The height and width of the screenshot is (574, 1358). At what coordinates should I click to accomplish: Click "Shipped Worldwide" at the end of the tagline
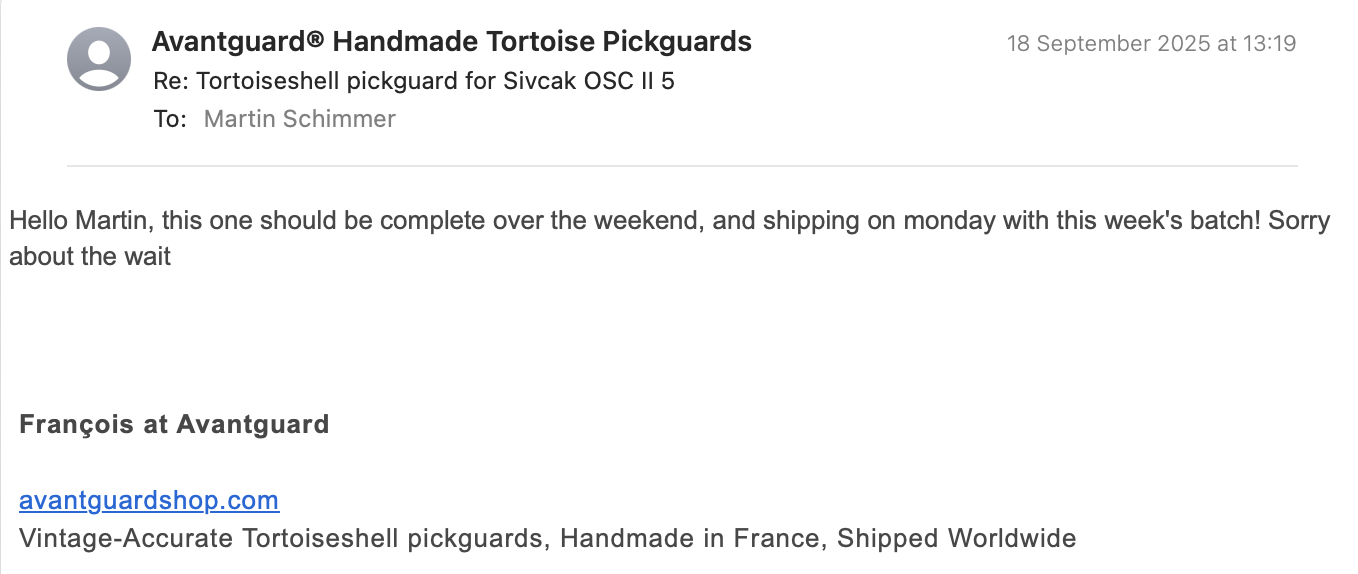coord(956,539)
